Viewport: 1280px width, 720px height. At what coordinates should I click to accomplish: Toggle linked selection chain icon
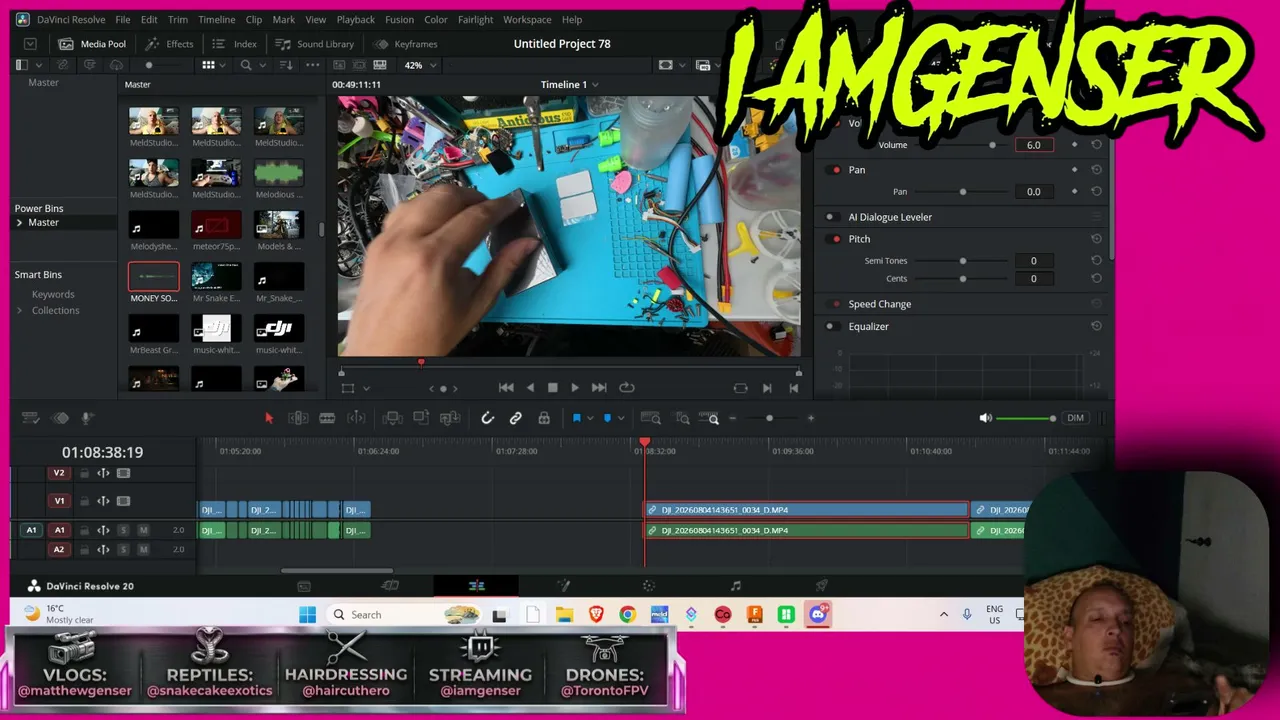516,418
